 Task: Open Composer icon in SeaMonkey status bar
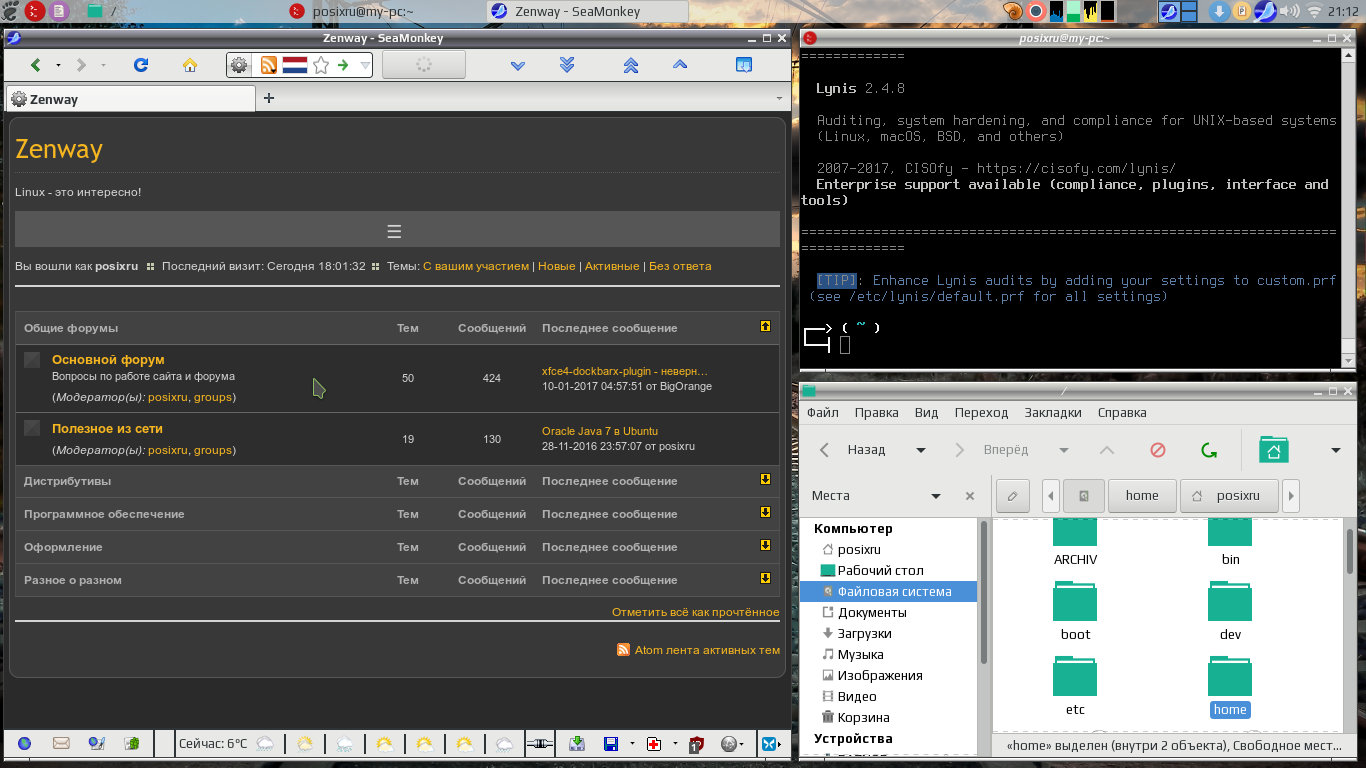(x=97, y=743)
